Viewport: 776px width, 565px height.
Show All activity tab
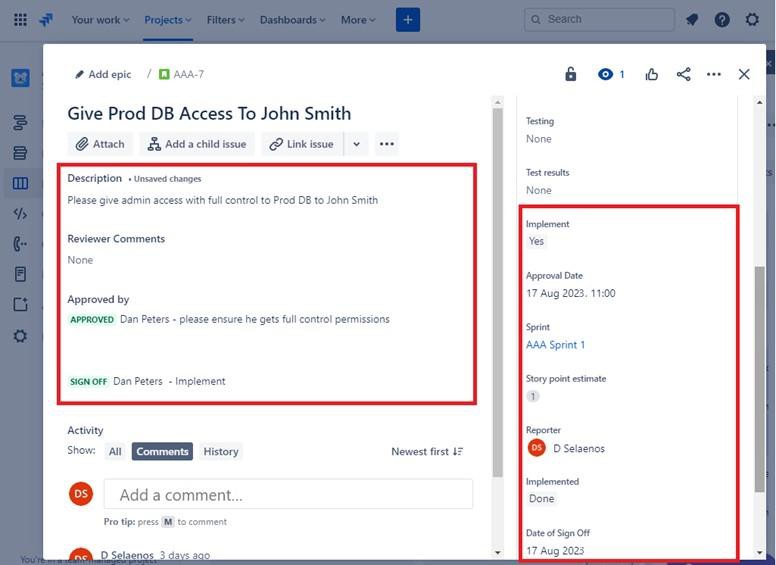pos(115,451)
